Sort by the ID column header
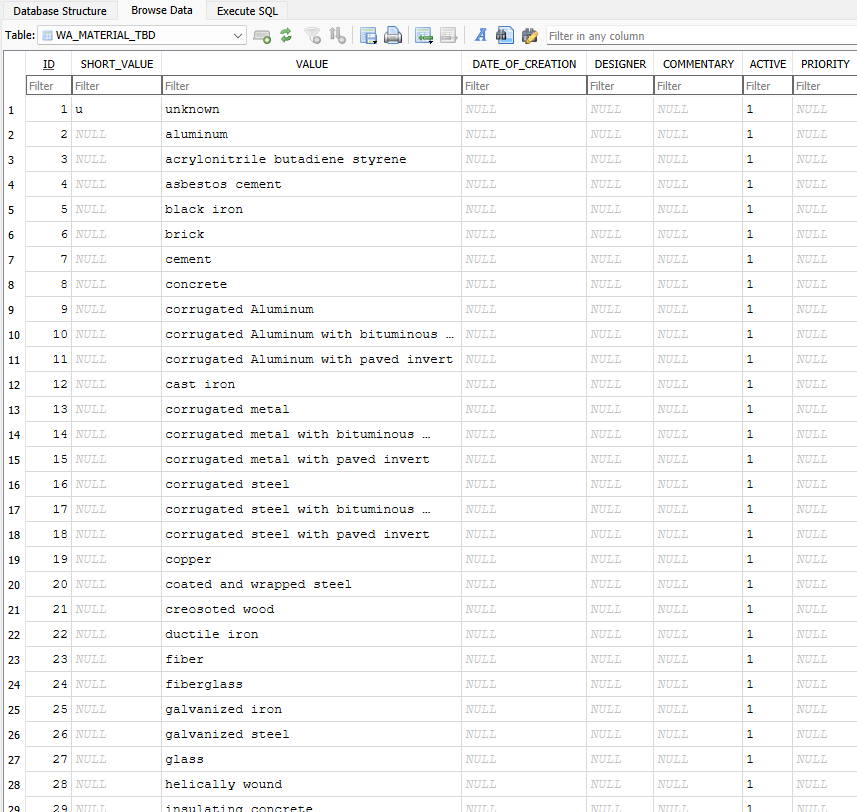The width and height of the screenshot is (857, 812). (49, 64)
